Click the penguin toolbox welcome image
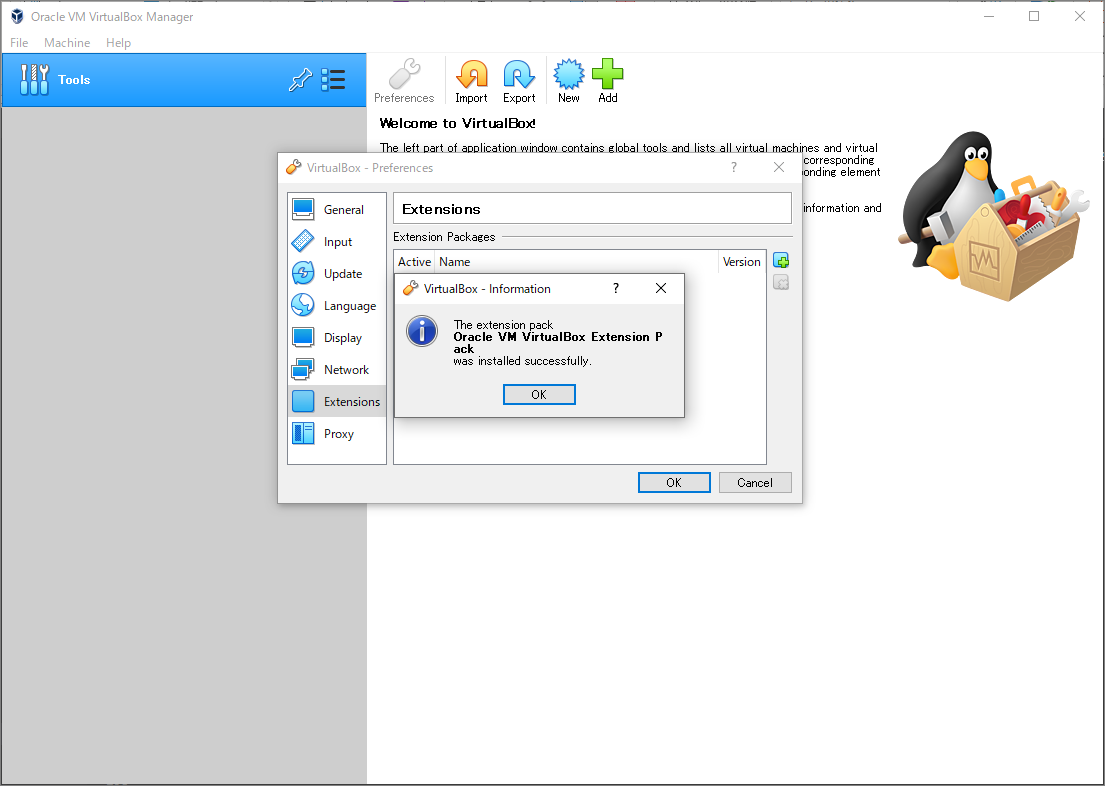The width and height of the screenshot is (1105, 786). (994, 216)
